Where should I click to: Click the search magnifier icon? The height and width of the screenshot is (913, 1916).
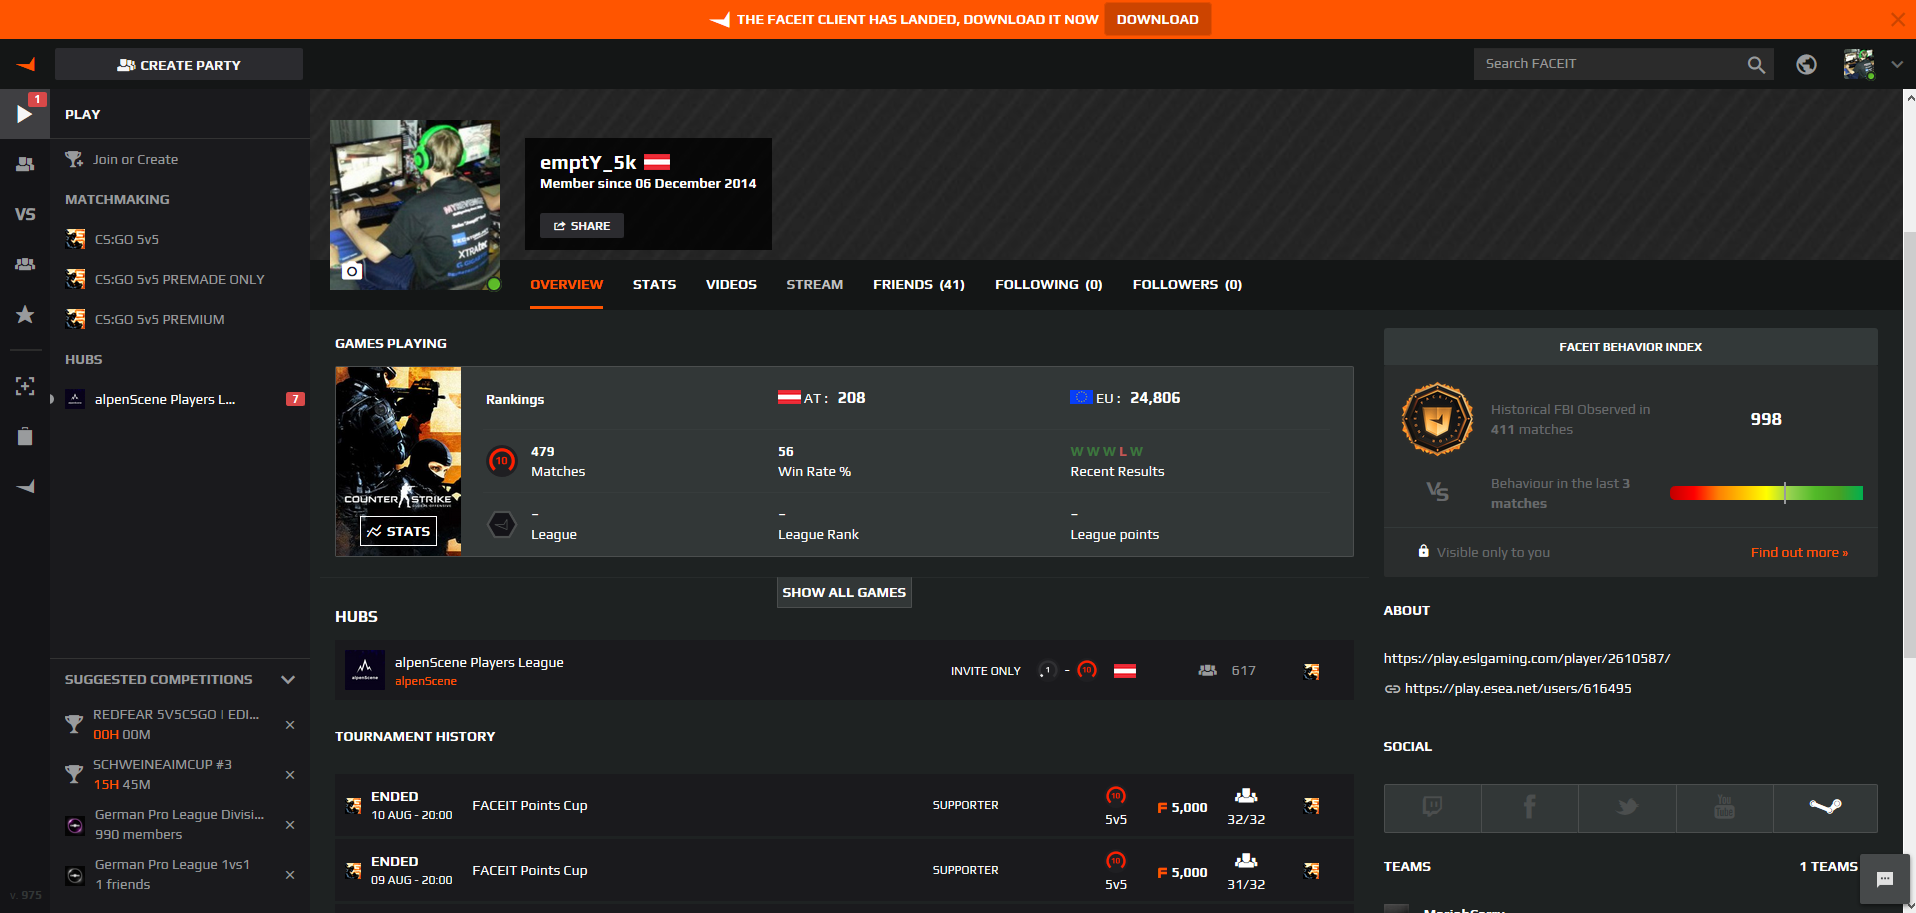(x=1756, y=65)
